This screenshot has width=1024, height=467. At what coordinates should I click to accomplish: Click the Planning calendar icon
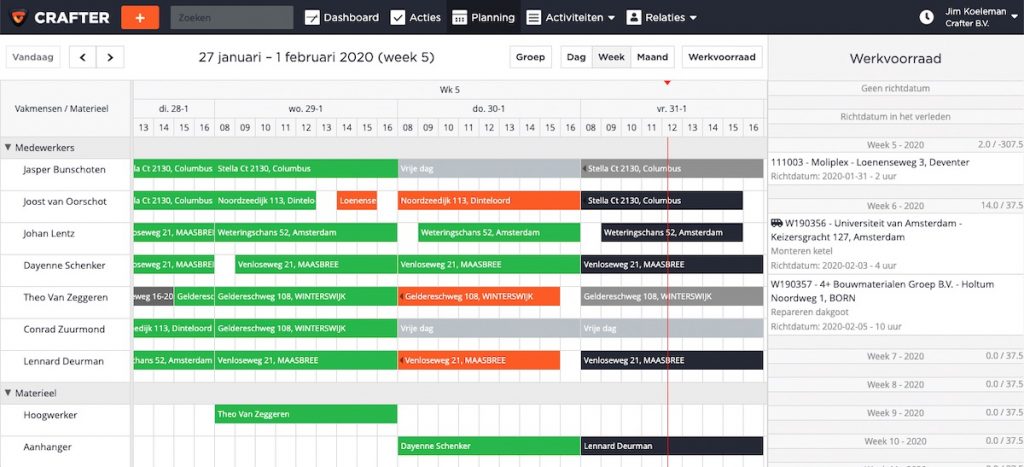[x=459, y=18]
